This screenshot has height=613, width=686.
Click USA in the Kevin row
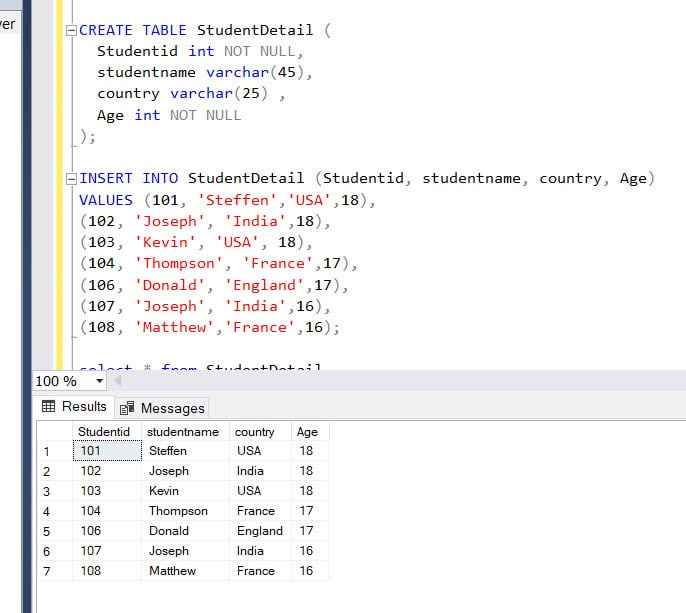tap(260, 491)
